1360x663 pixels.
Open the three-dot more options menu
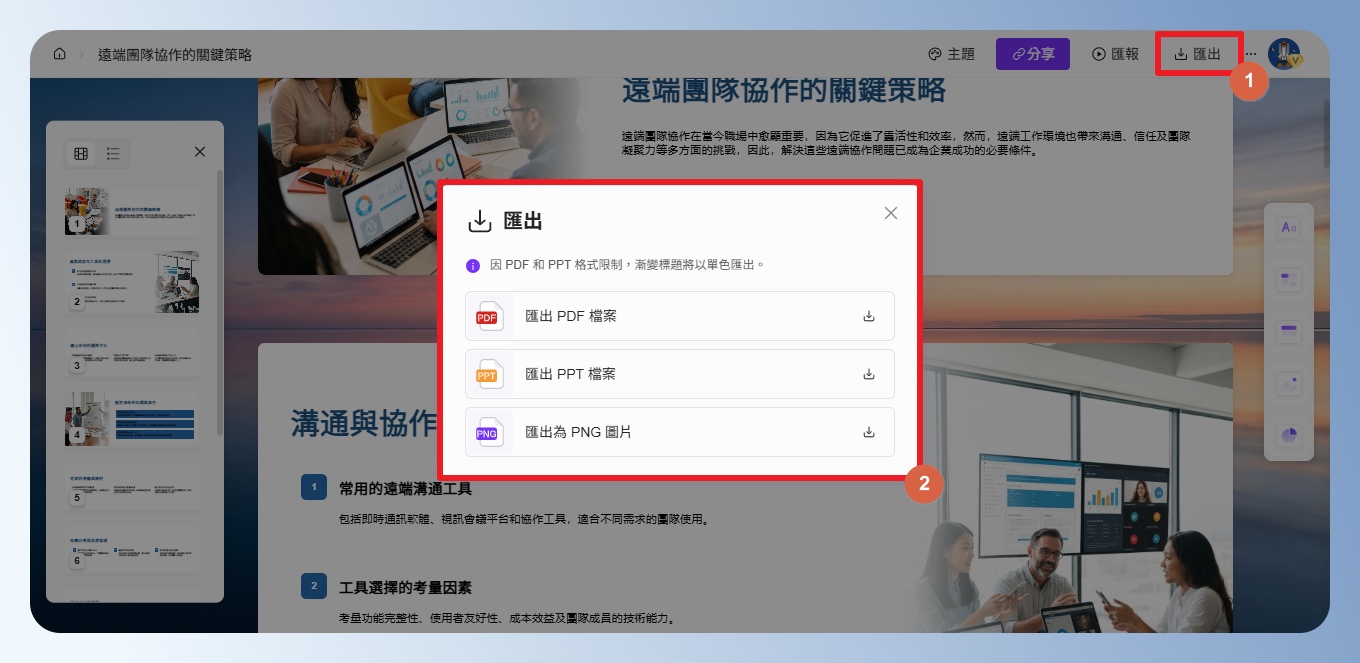pyautogui.click(x=1250, y=54)
